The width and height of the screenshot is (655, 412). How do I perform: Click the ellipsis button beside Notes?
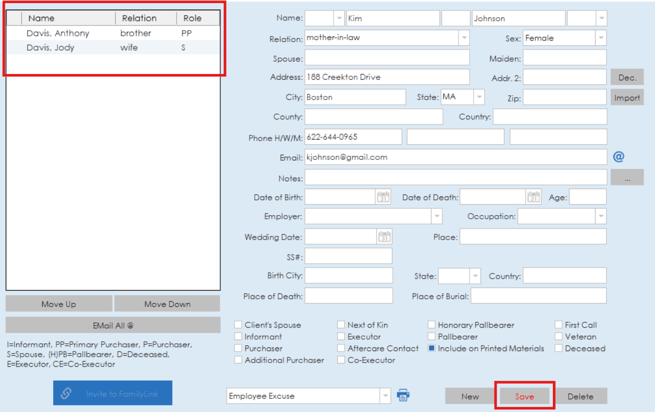click(x=626, y=177)
